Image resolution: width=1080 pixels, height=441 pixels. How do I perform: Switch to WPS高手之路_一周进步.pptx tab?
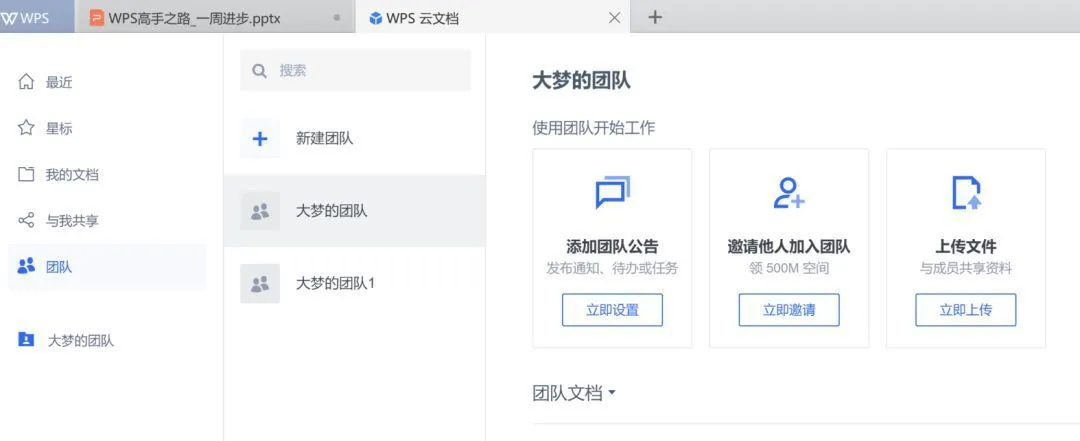click(x=215, y=17)
